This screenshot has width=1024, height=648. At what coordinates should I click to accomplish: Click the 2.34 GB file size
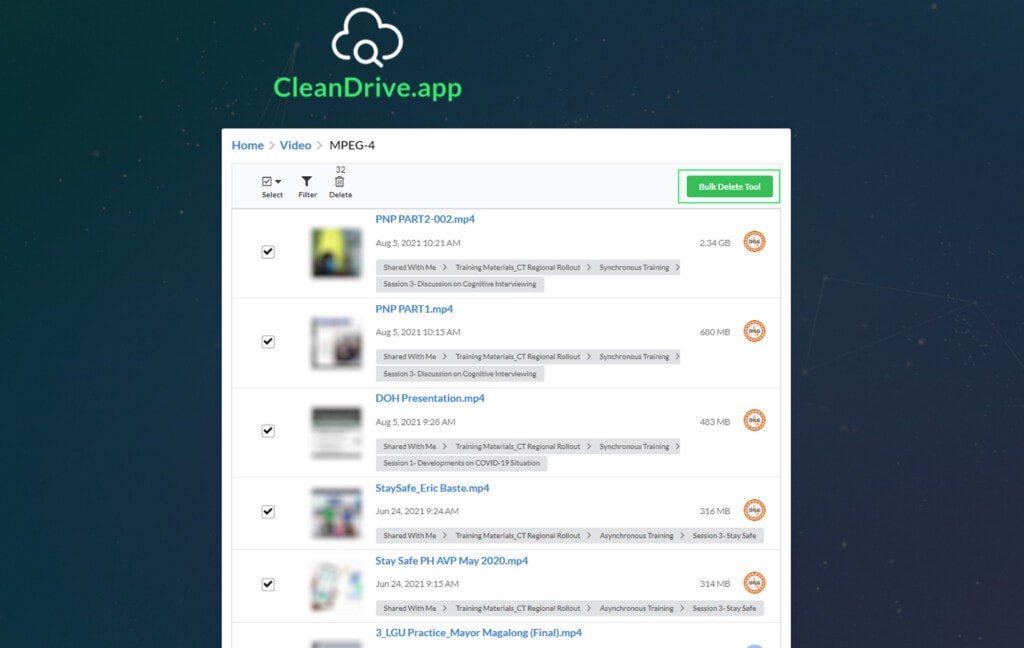714,243
